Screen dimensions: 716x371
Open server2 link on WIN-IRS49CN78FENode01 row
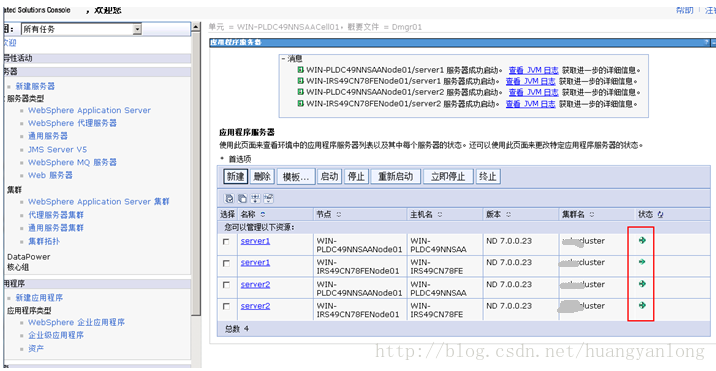255,306
